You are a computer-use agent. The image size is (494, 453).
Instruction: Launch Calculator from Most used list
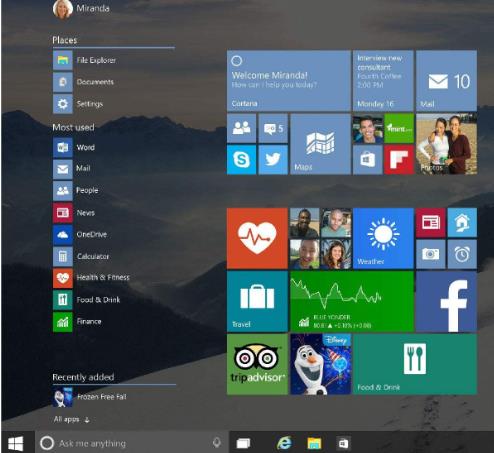(81, 256)
